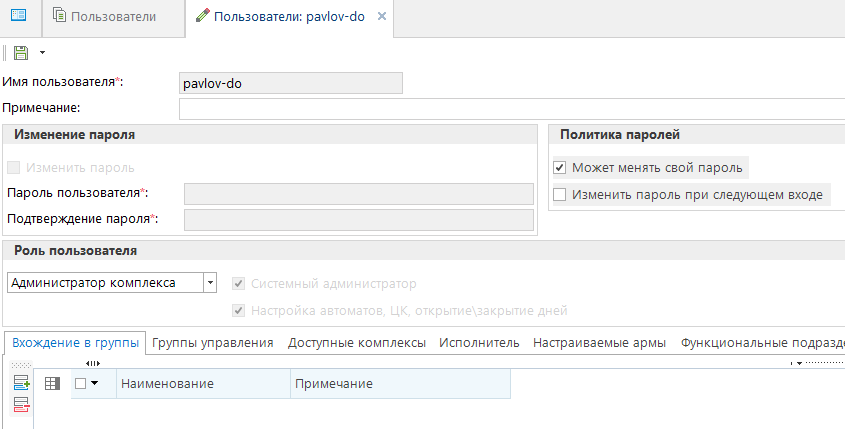
Task: Expand the Администратор комплекса role dropdown
Action: (x=210, y=282)
